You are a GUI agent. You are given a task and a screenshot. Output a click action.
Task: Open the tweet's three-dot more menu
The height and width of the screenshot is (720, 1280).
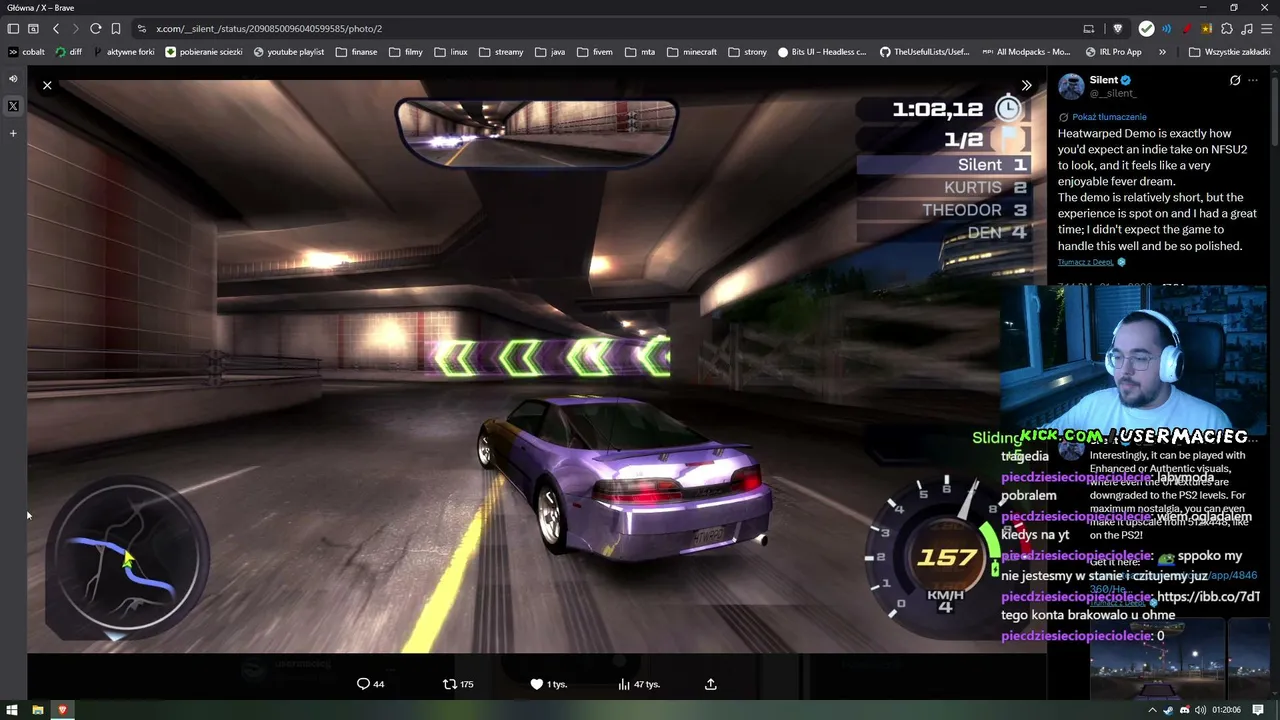[x=1253, y=80]
